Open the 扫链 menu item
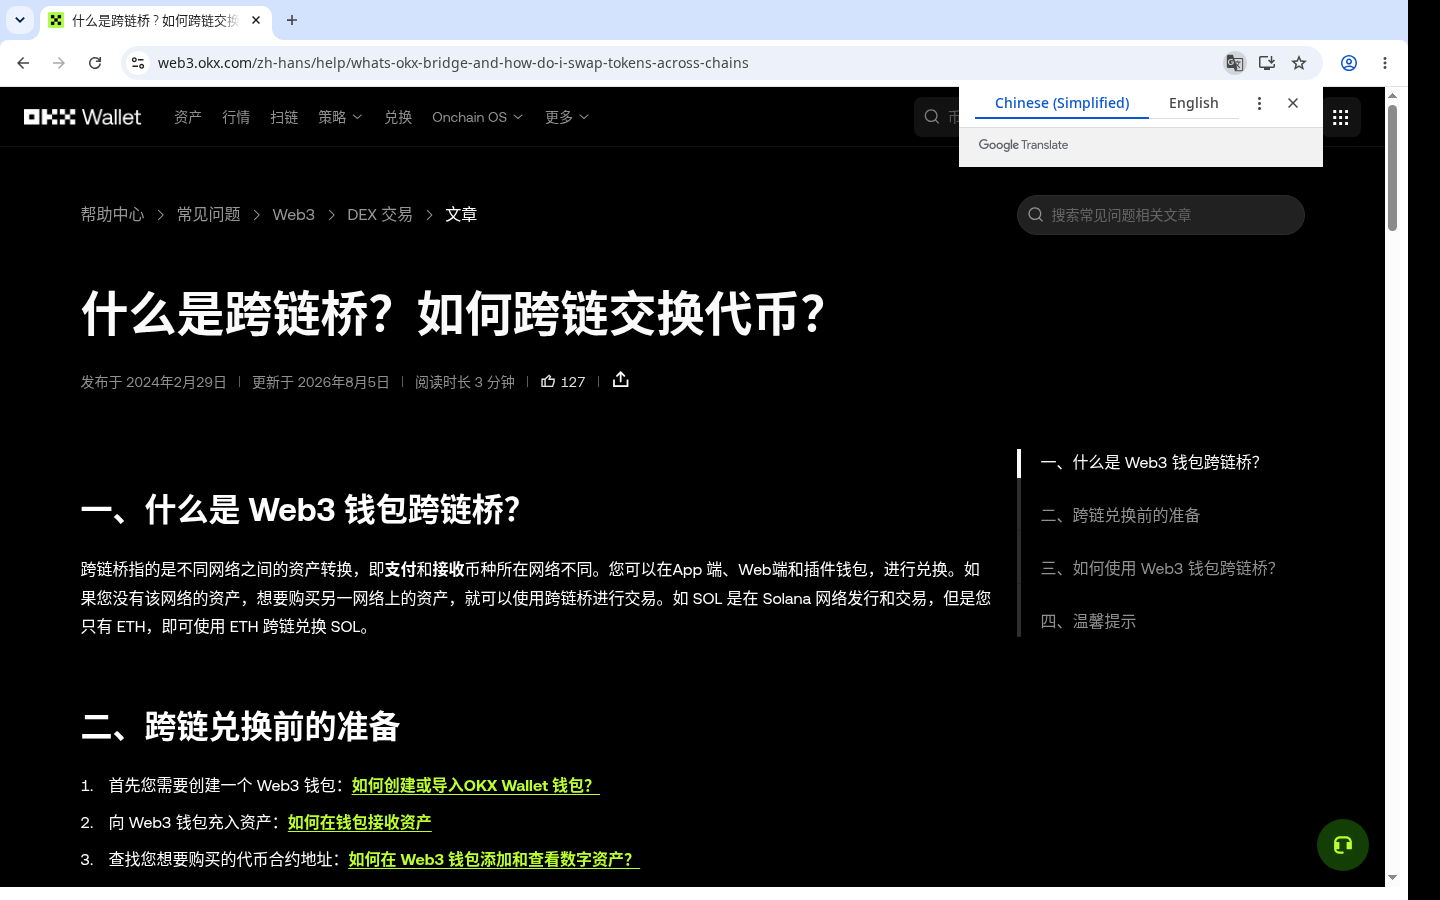The height and width of the screenshot is (900, 1440). [284, 117]
